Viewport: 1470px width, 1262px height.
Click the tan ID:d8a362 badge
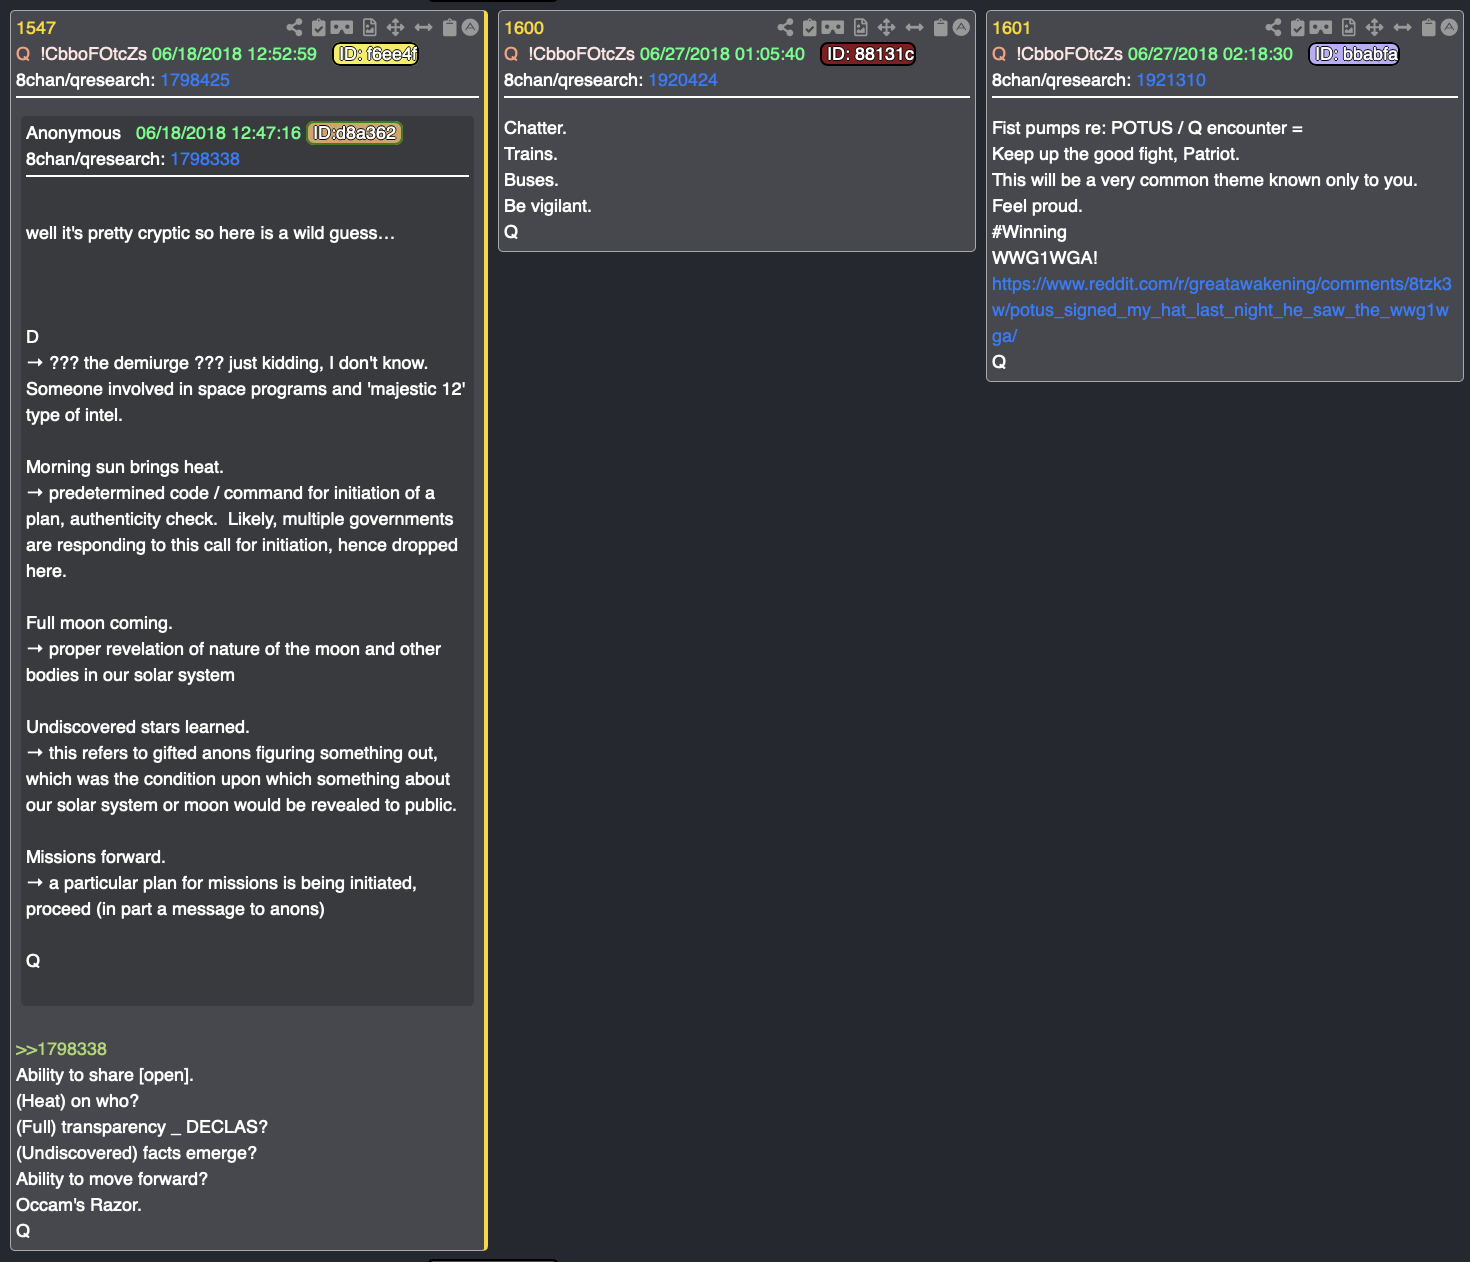coord(355,133)
